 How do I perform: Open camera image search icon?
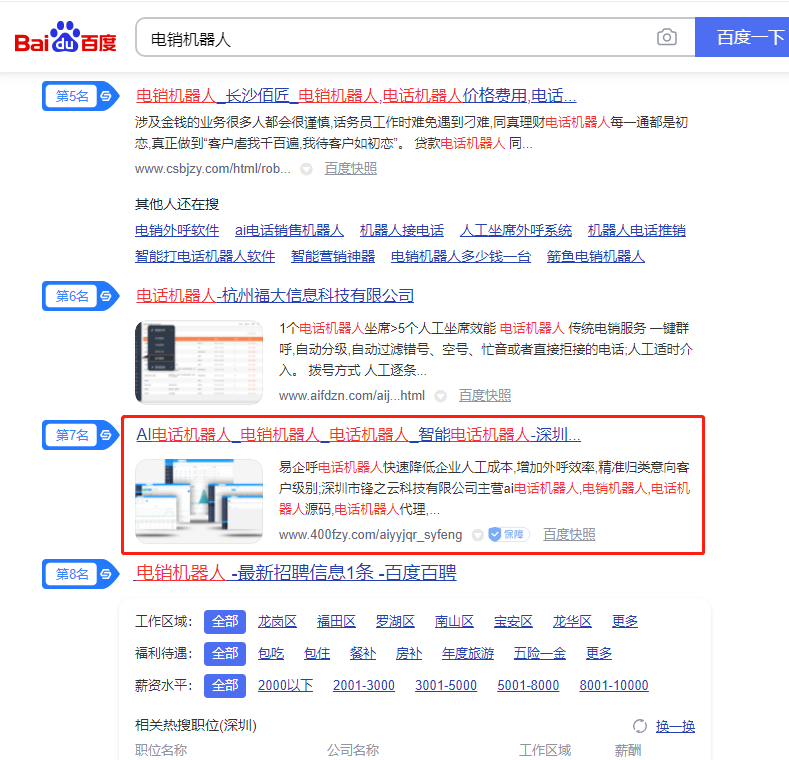coord(667,37)
